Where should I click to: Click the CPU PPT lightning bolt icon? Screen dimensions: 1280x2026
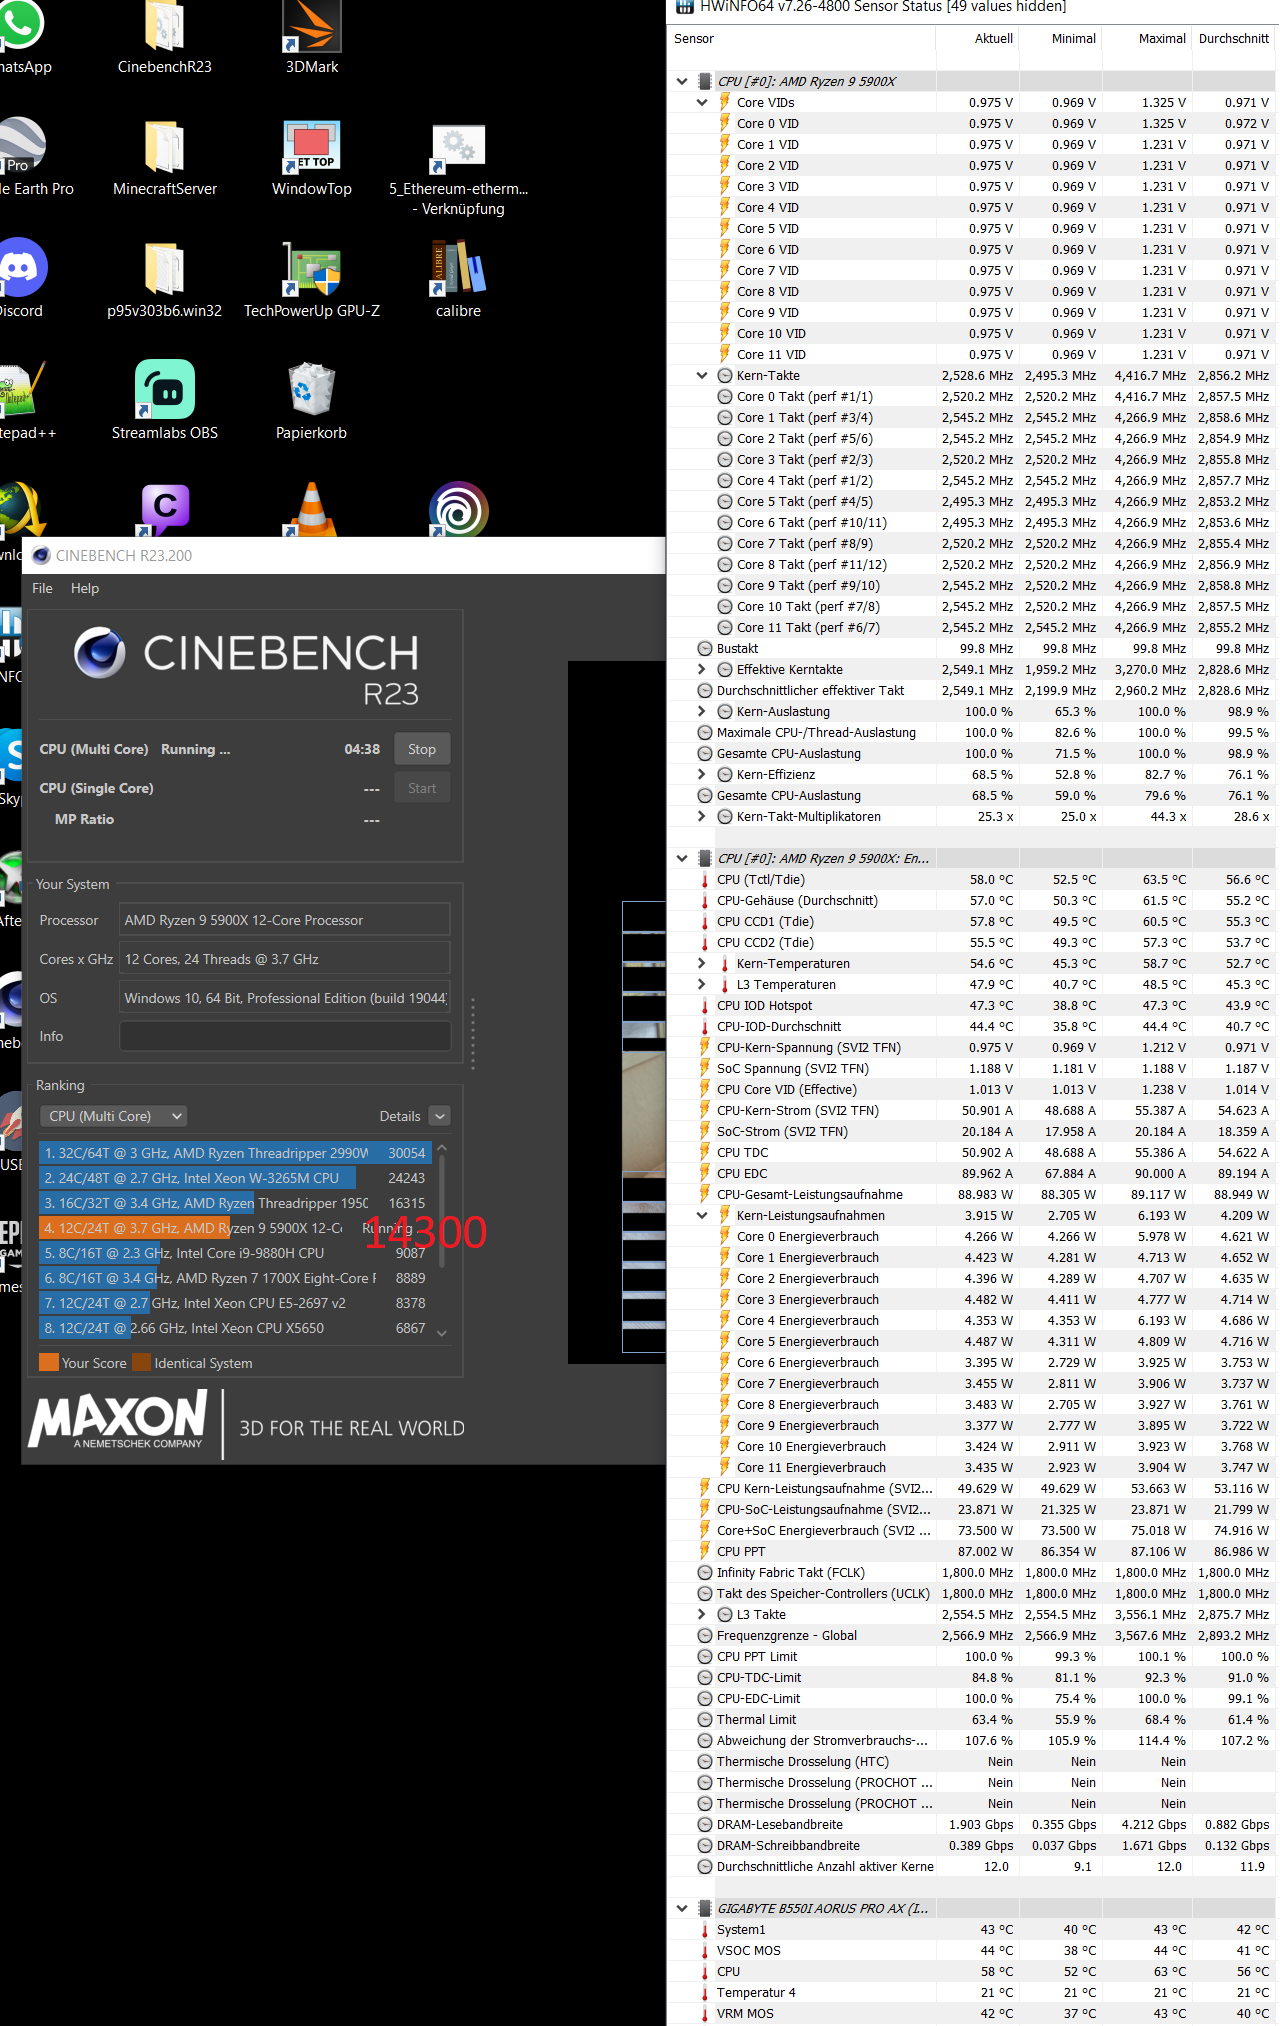[x=705, y=1551]
